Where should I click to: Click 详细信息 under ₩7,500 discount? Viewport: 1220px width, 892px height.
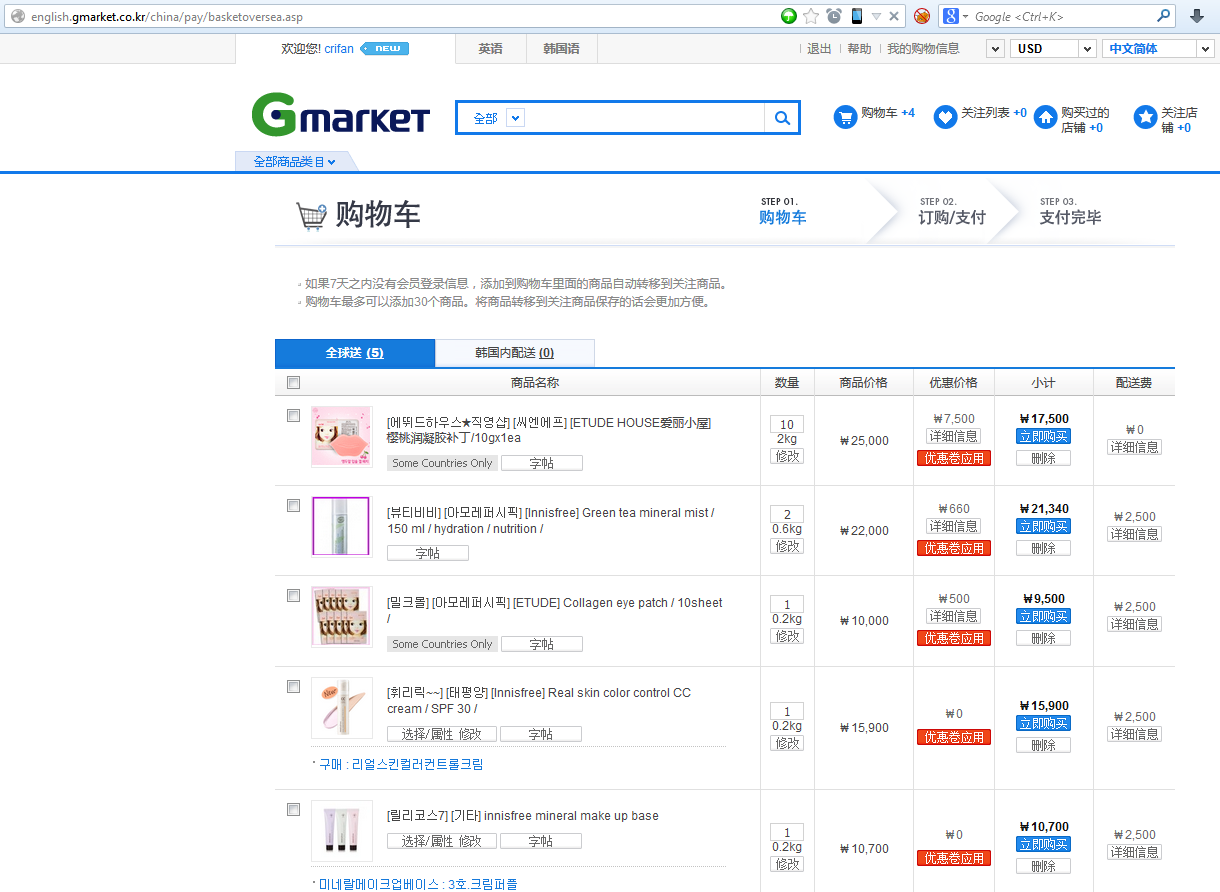[953, 436]
